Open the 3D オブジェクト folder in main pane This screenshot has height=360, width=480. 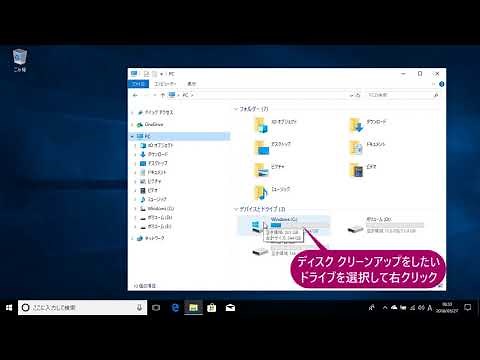click(275, 125)
